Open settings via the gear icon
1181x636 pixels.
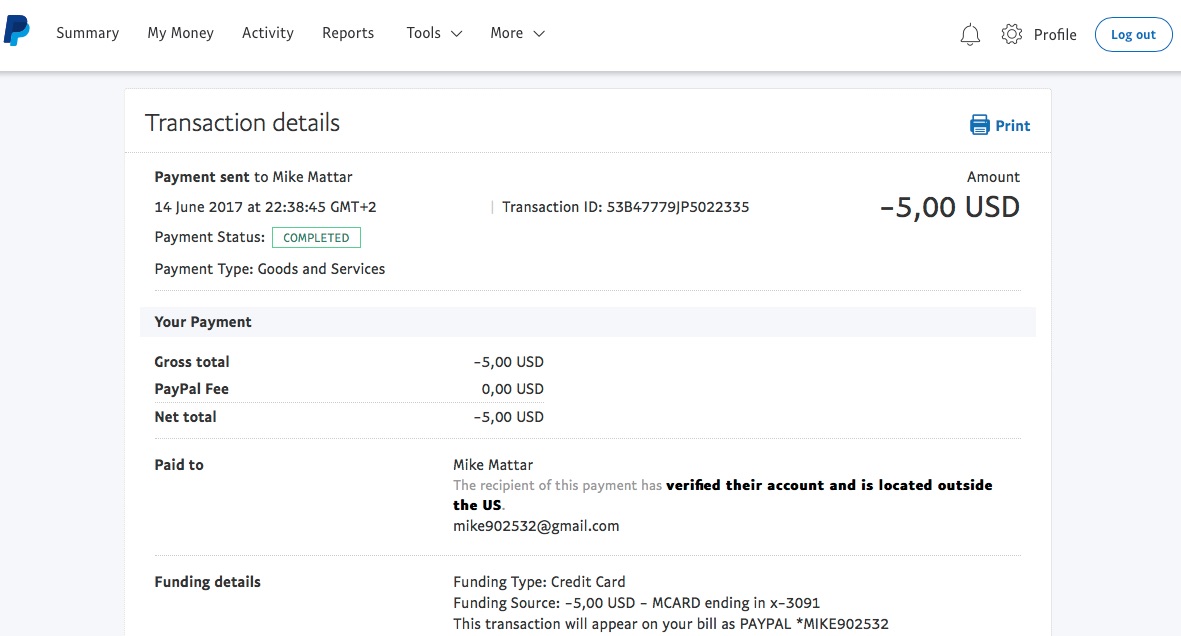coord(1012,34)
